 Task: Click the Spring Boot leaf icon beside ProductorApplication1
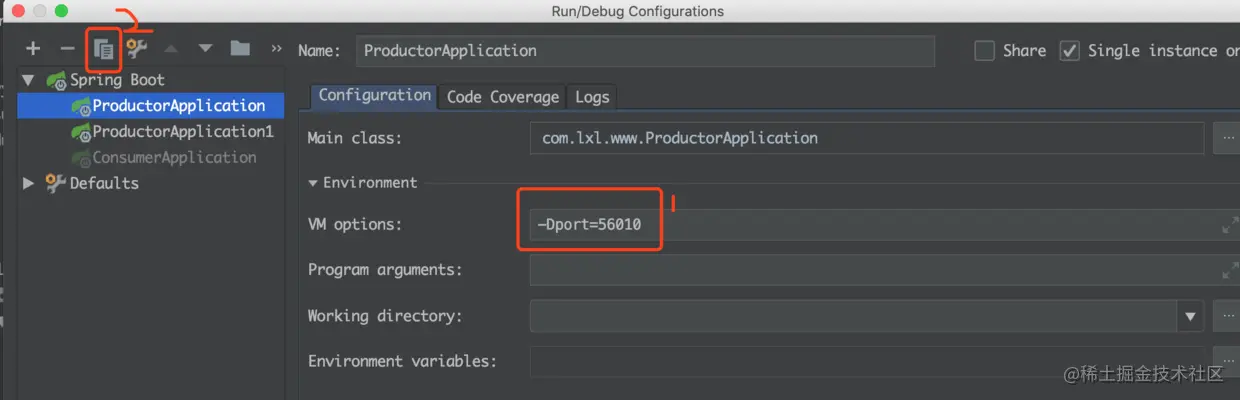coord(80,132)
